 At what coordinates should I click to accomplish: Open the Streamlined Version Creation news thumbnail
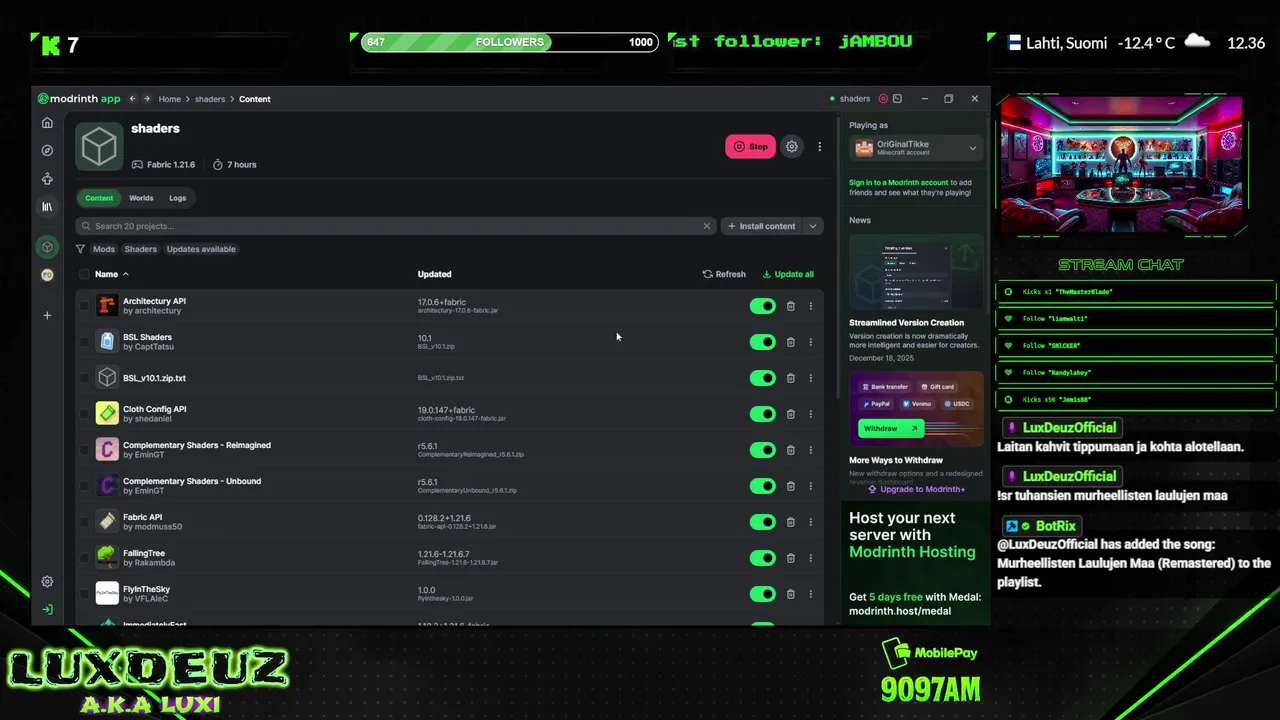[916, 273]
